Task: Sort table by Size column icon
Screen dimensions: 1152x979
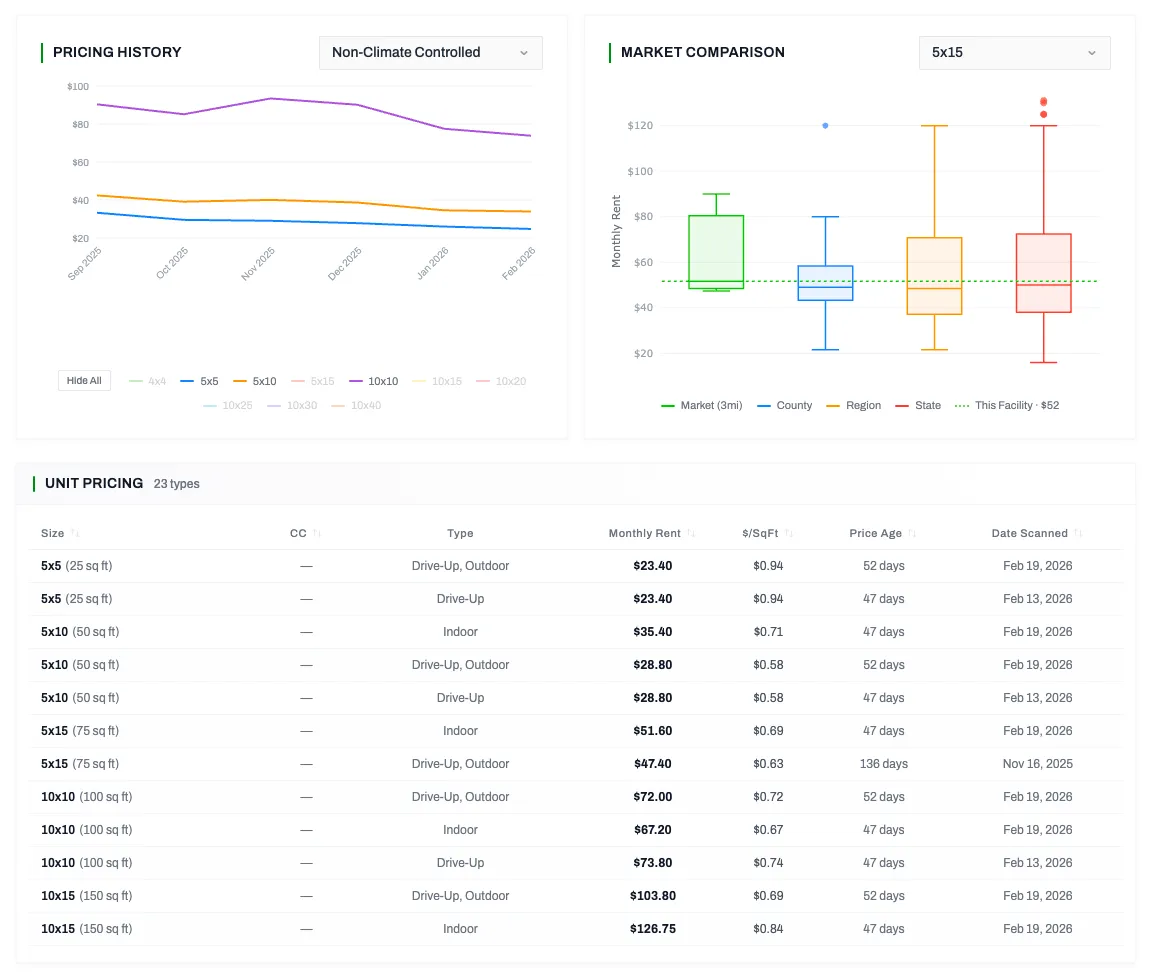Action: (x=76, y=534)
